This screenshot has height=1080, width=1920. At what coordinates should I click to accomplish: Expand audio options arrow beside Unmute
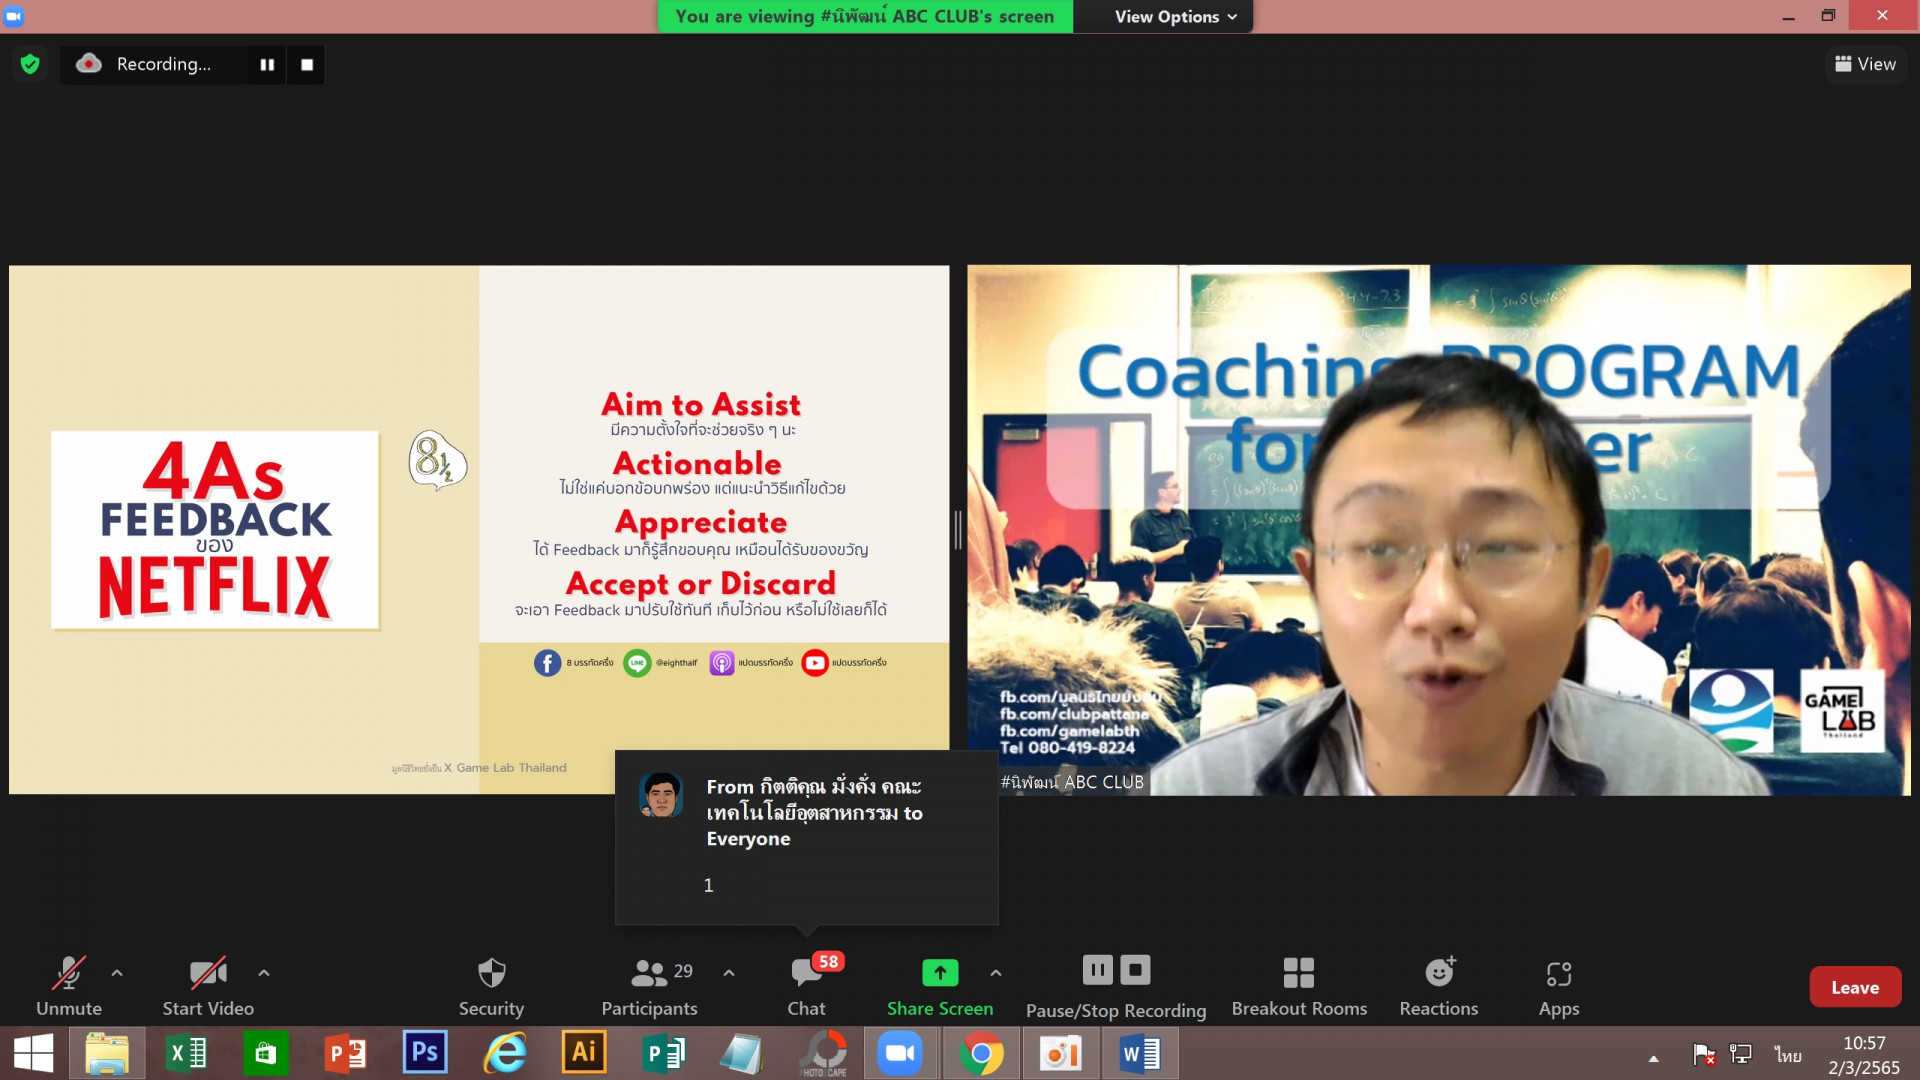(117, 973)
